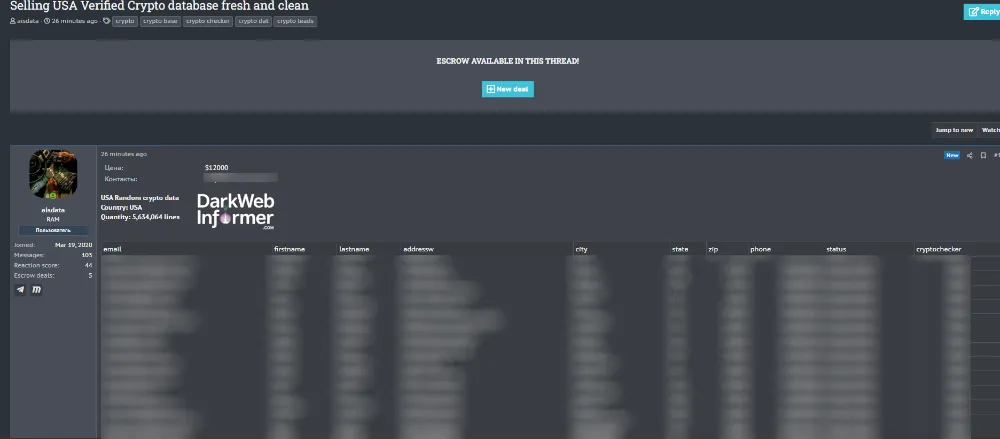Click the Watch button

point(990,130)
